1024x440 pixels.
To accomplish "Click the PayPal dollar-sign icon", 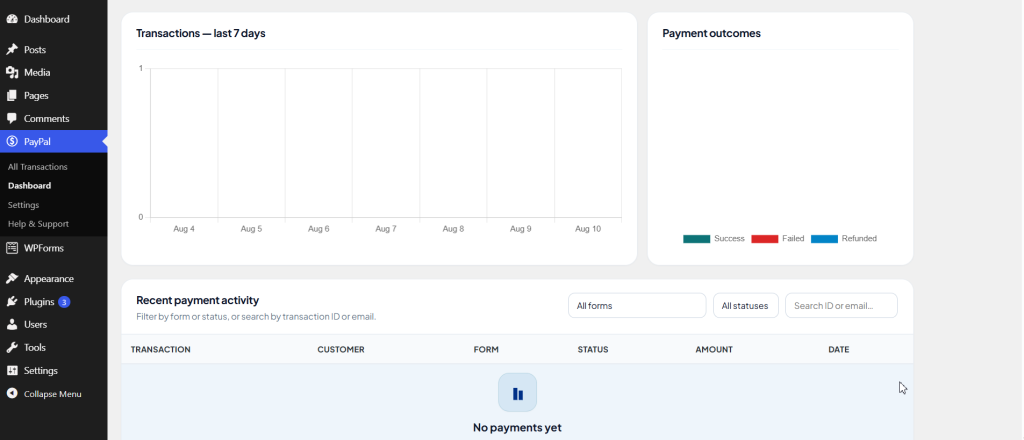I will 12,142.
